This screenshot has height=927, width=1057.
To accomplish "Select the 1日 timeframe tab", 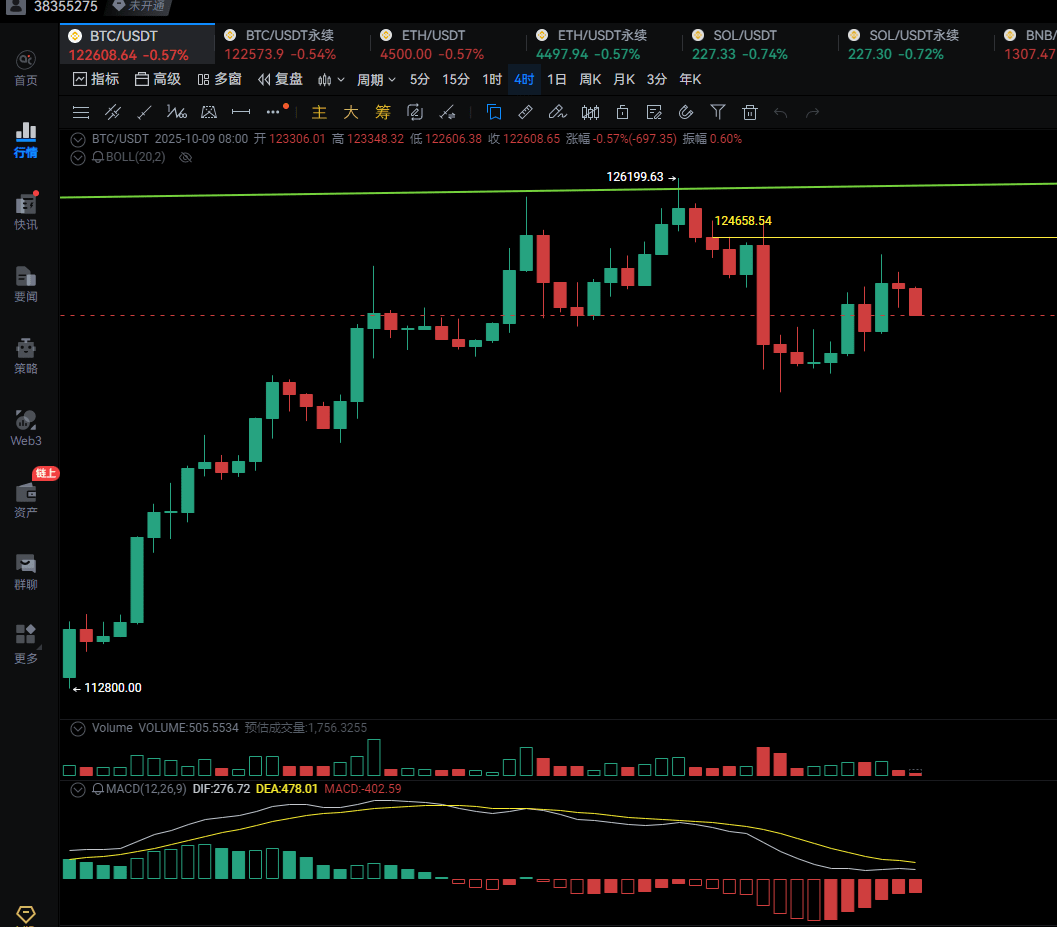I will (x=556, y=79).
